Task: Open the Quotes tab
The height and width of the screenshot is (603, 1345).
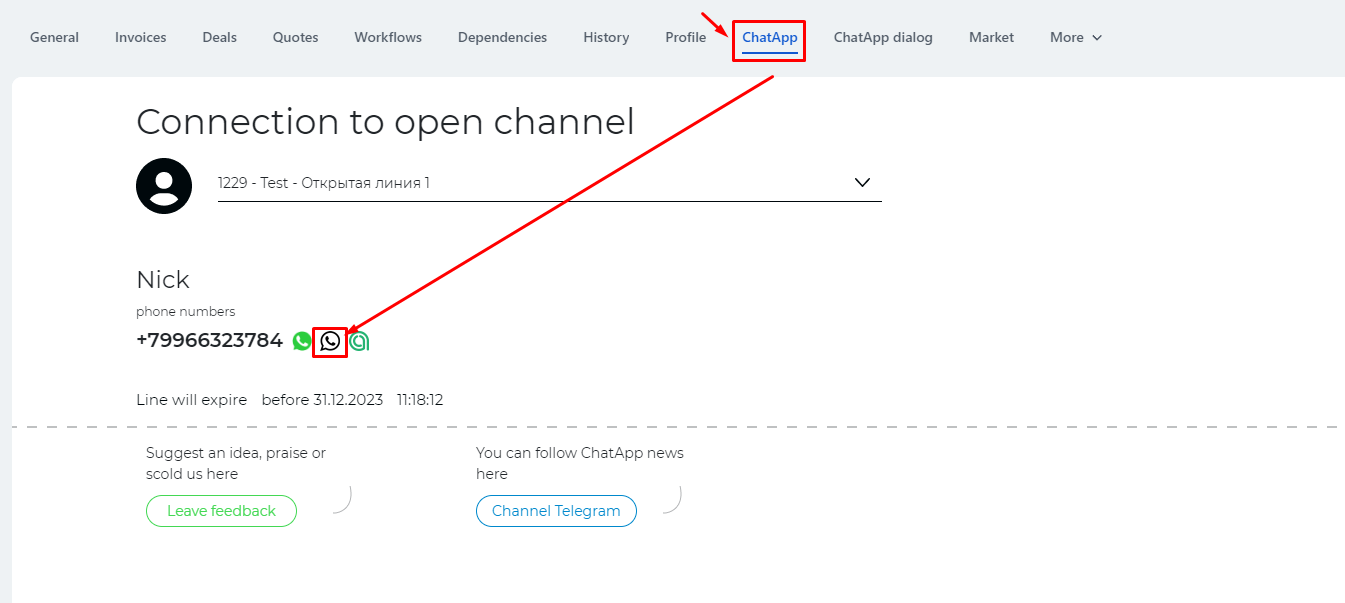Action: [x=296, y=37]
